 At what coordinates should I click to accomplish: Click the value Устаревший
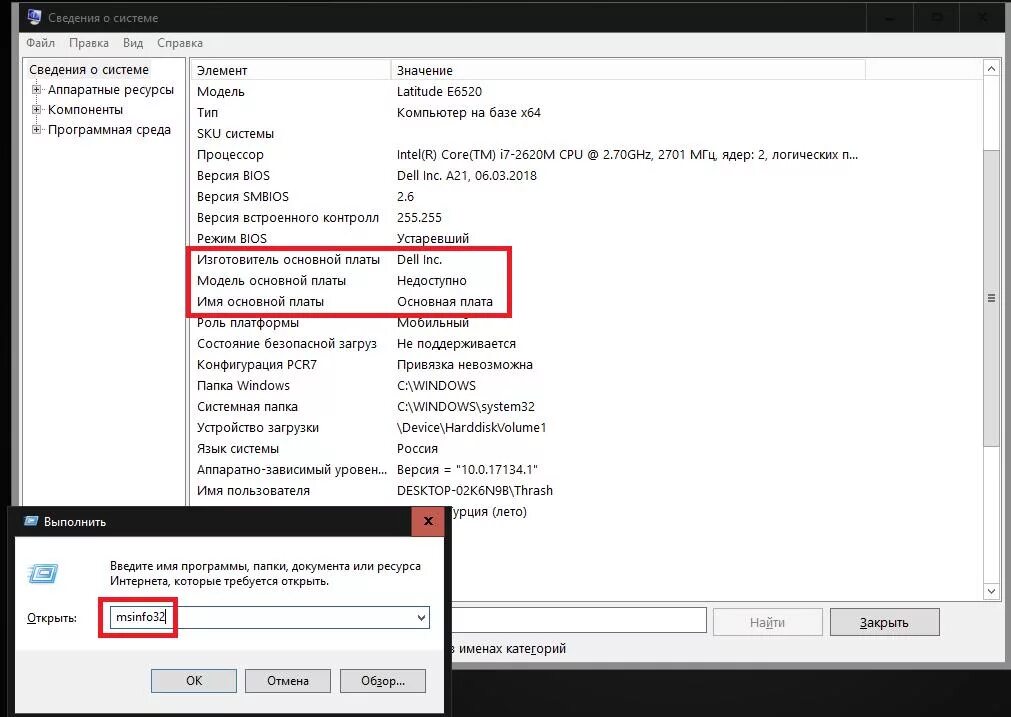pyautogui.click(x=433, y=239)
